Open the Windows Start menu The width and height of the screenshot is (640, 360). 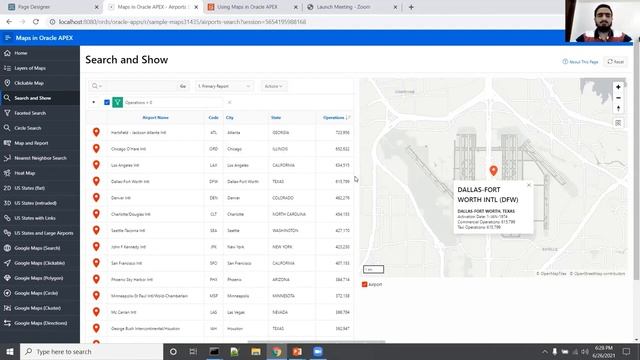10,351
